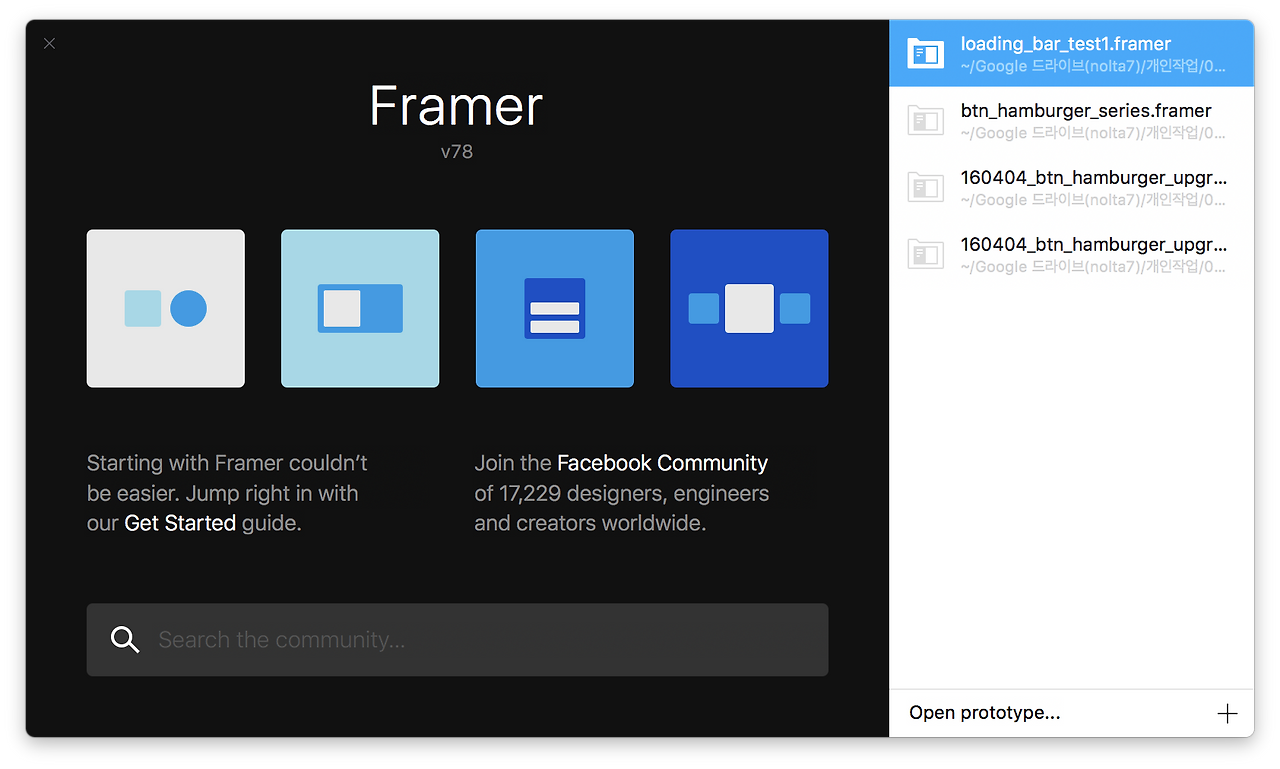The width and height of the screenshot is (1280, 769).
Task: Close the Framer welcome window
Action: tap(50, 44)
